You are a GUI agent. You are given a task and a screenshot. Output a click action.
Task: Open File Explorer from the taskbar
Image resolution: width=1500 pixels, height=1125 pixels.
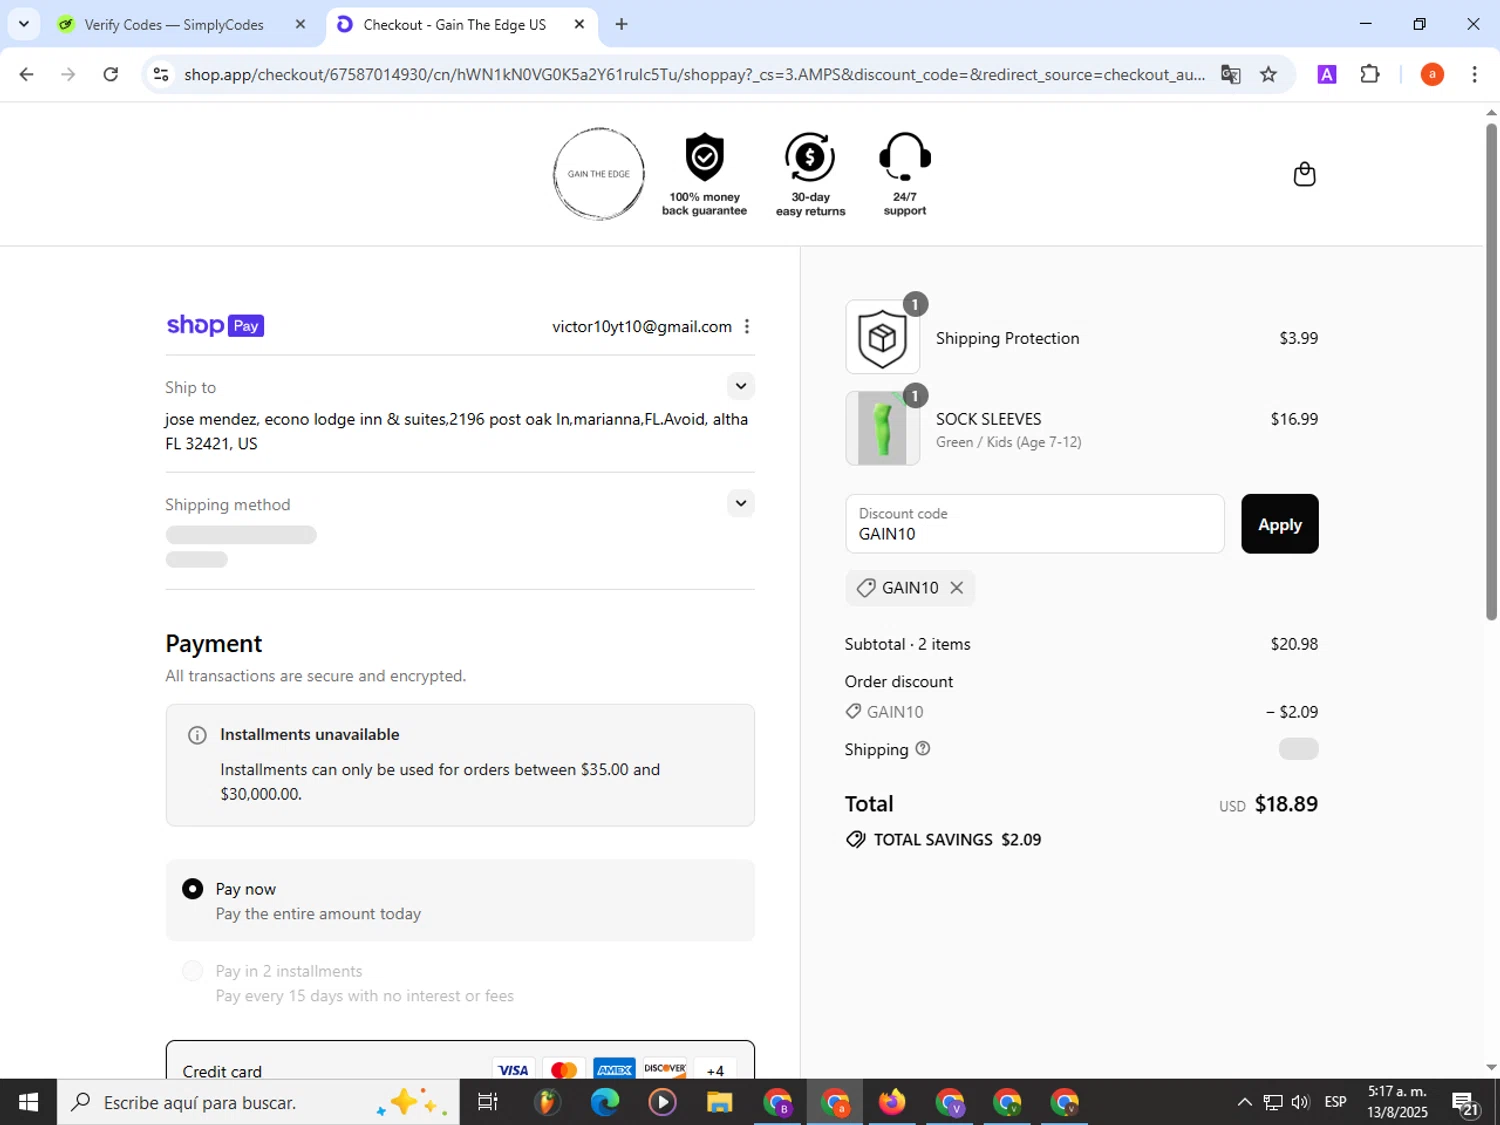(719, 1102)
